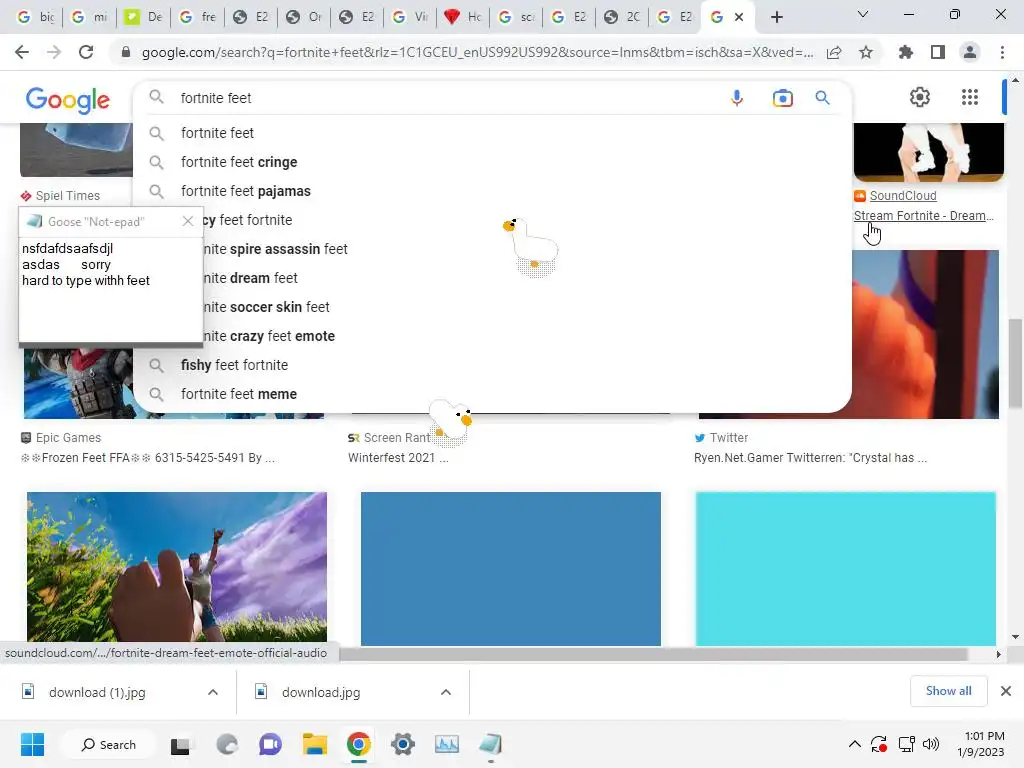Image resolution: width=1024 pixels, height=768 pixels.
Task: Open the SoundCloud source link
Action: pyautogui.click(x=903, y=196)
